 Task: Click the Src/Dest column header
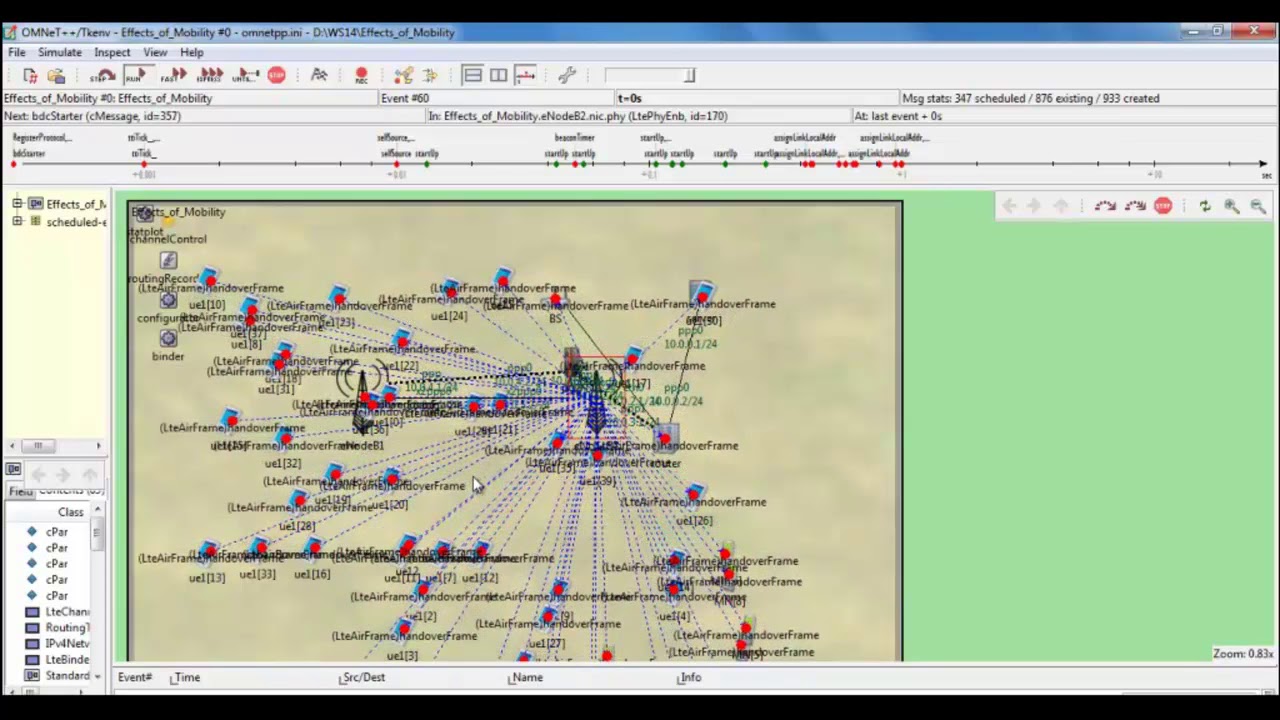pos(362,678)
